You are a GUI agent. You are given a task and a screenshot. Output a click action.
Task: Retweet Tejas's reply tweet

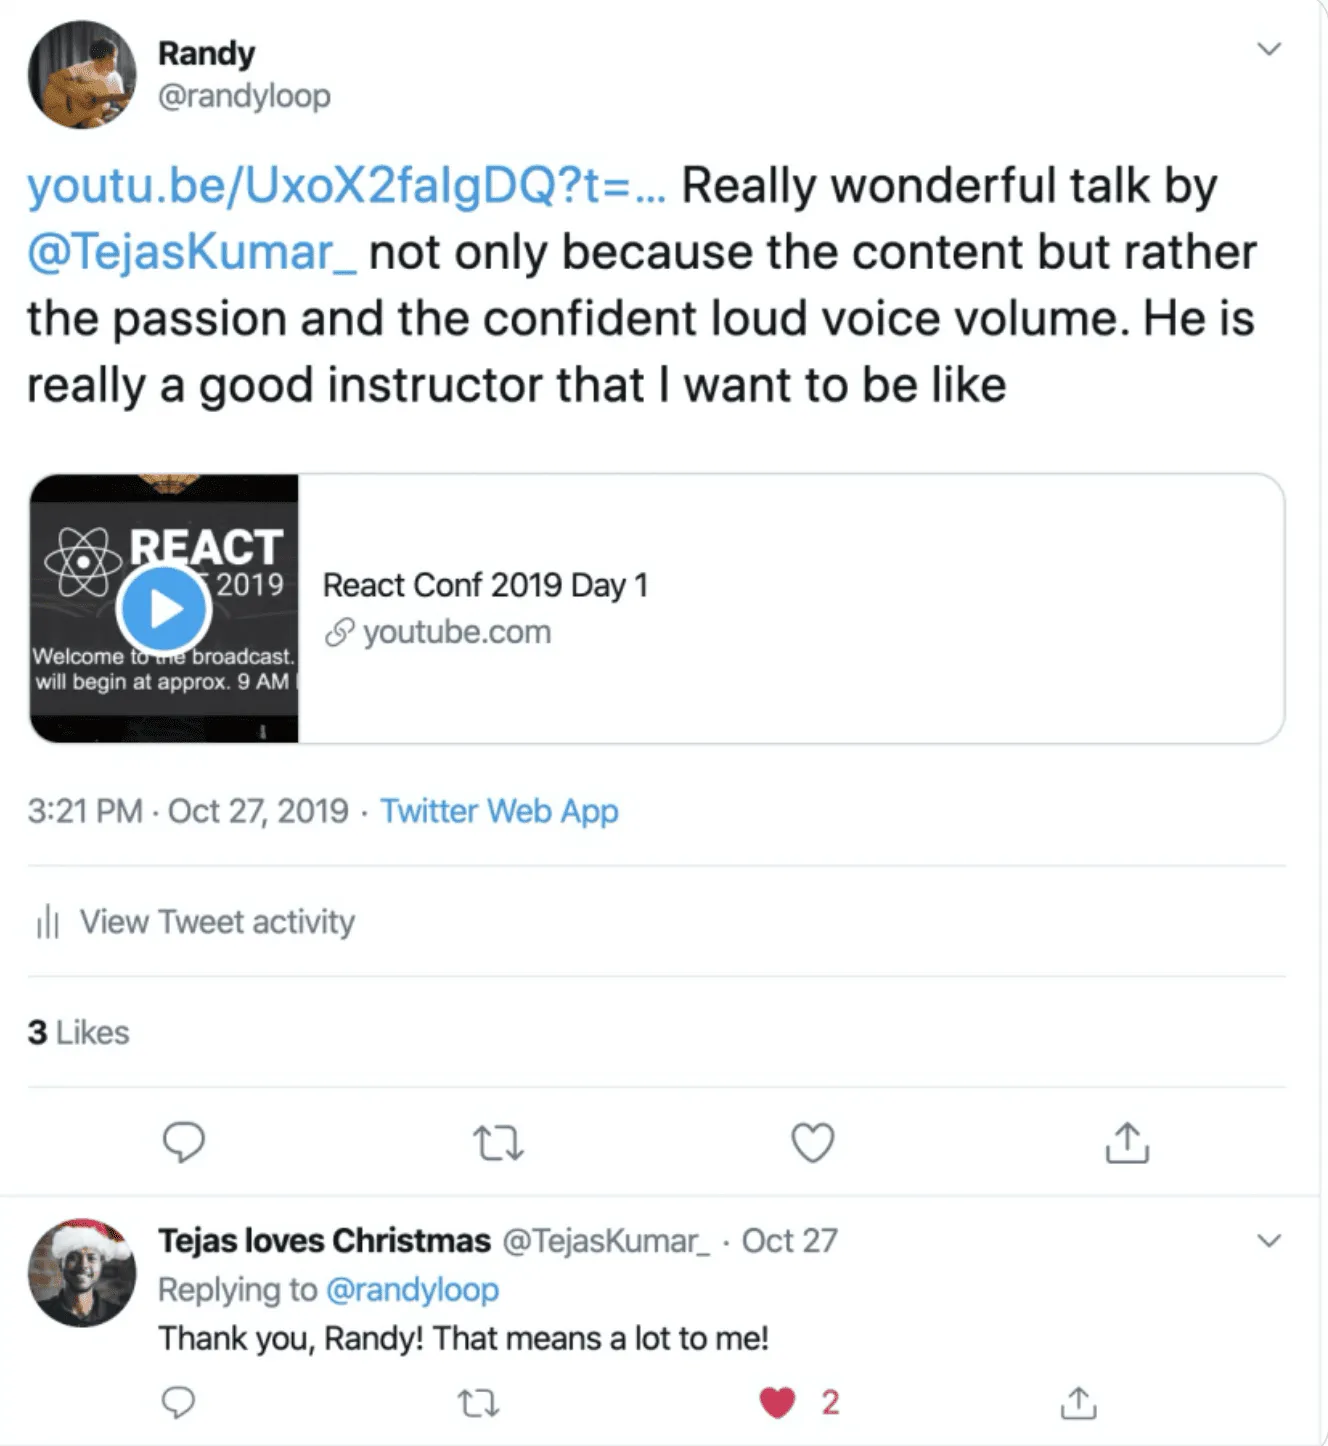click(x=478, y=1404)
